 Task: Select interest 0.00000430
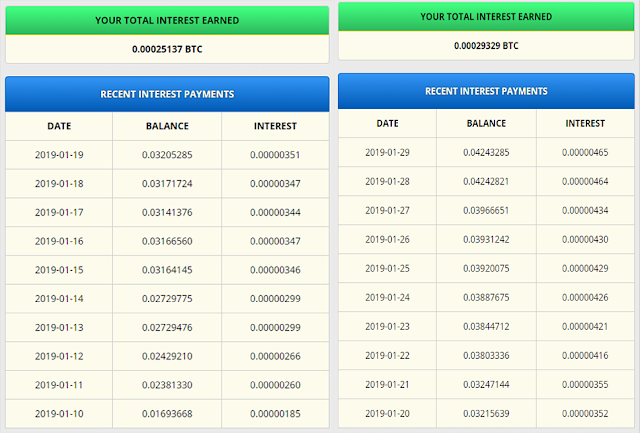tap(585, 240)
